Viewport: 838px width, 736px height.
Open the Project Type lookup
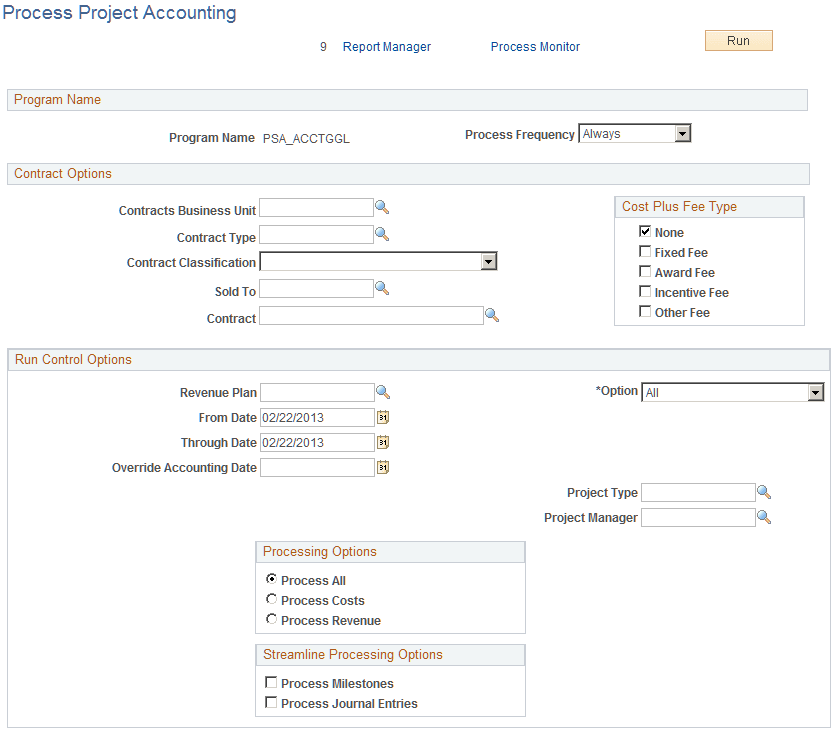coord(764,491)
